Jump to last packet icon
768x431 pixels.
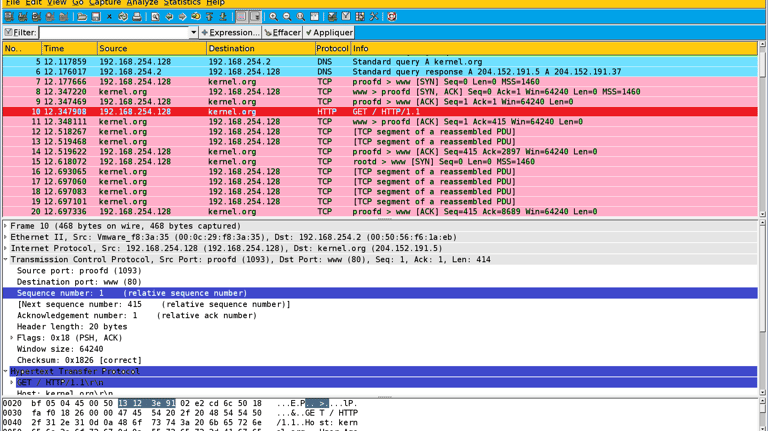[223, 17]
